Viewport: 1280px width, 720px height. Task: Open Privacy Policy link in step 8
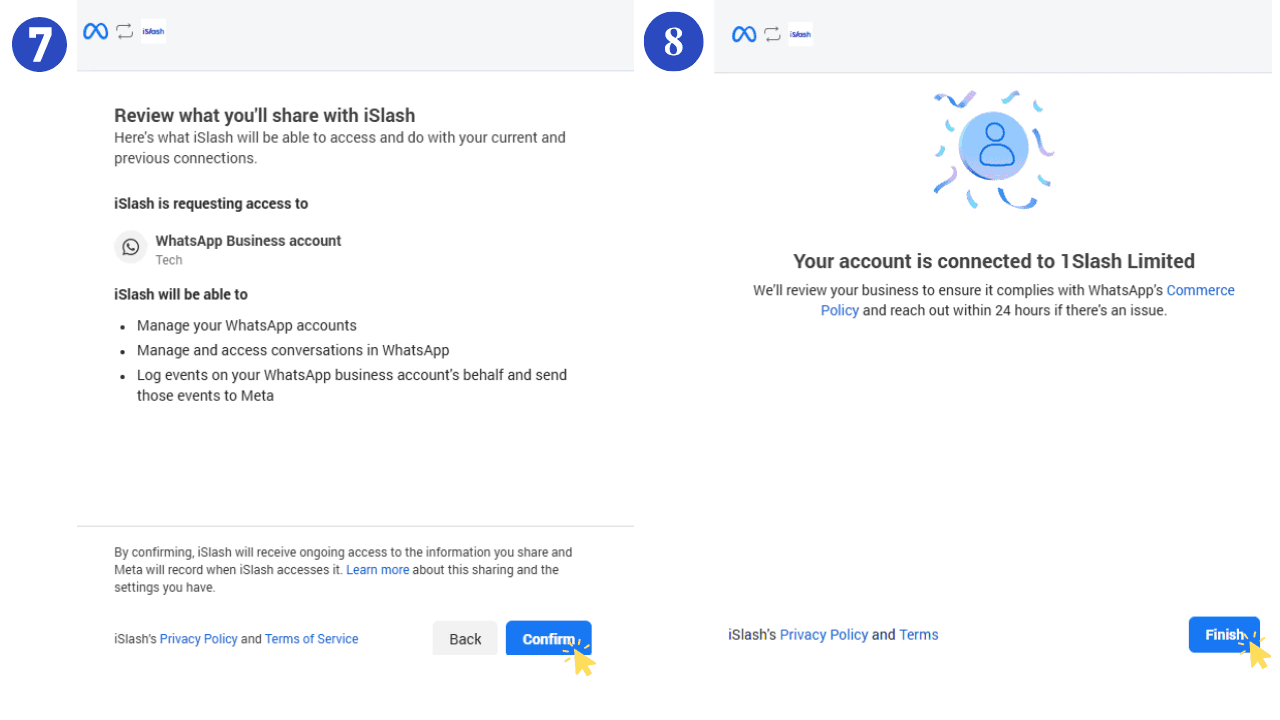click(x=824, y=634)
